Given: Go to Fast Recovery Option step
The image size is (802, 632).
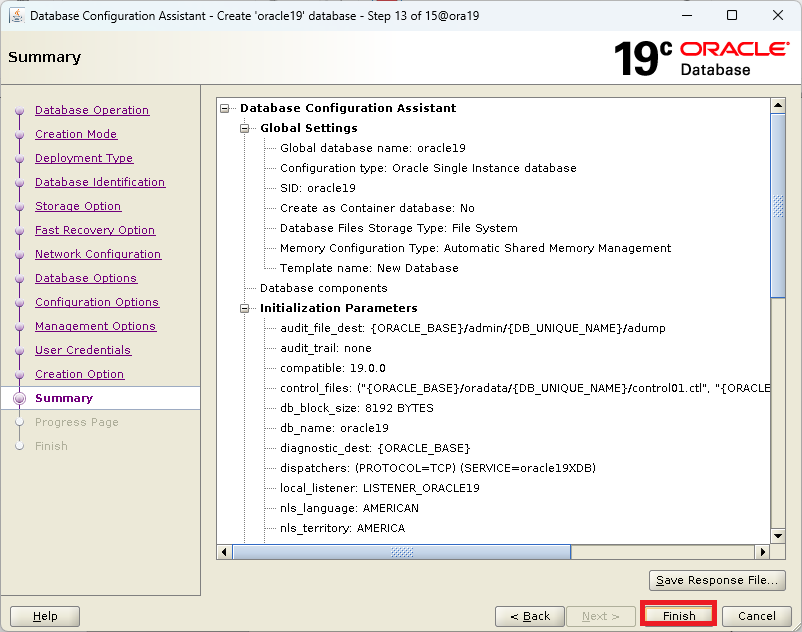Looking at the screenshot, I should tap(95, 230).
